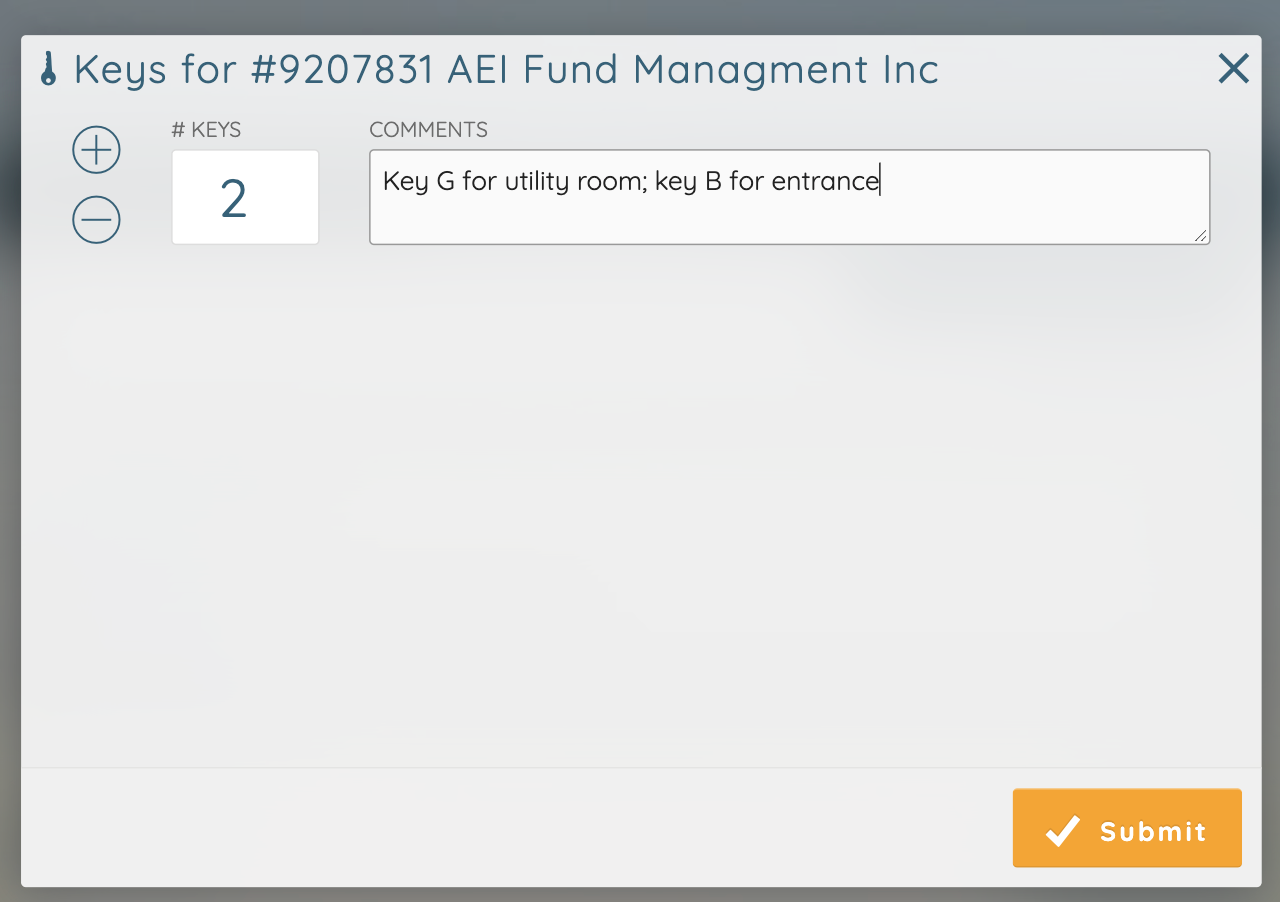Screen dimensions: 1280x902
Task: Focus the # Keys number field
Action: coord(245,197)
